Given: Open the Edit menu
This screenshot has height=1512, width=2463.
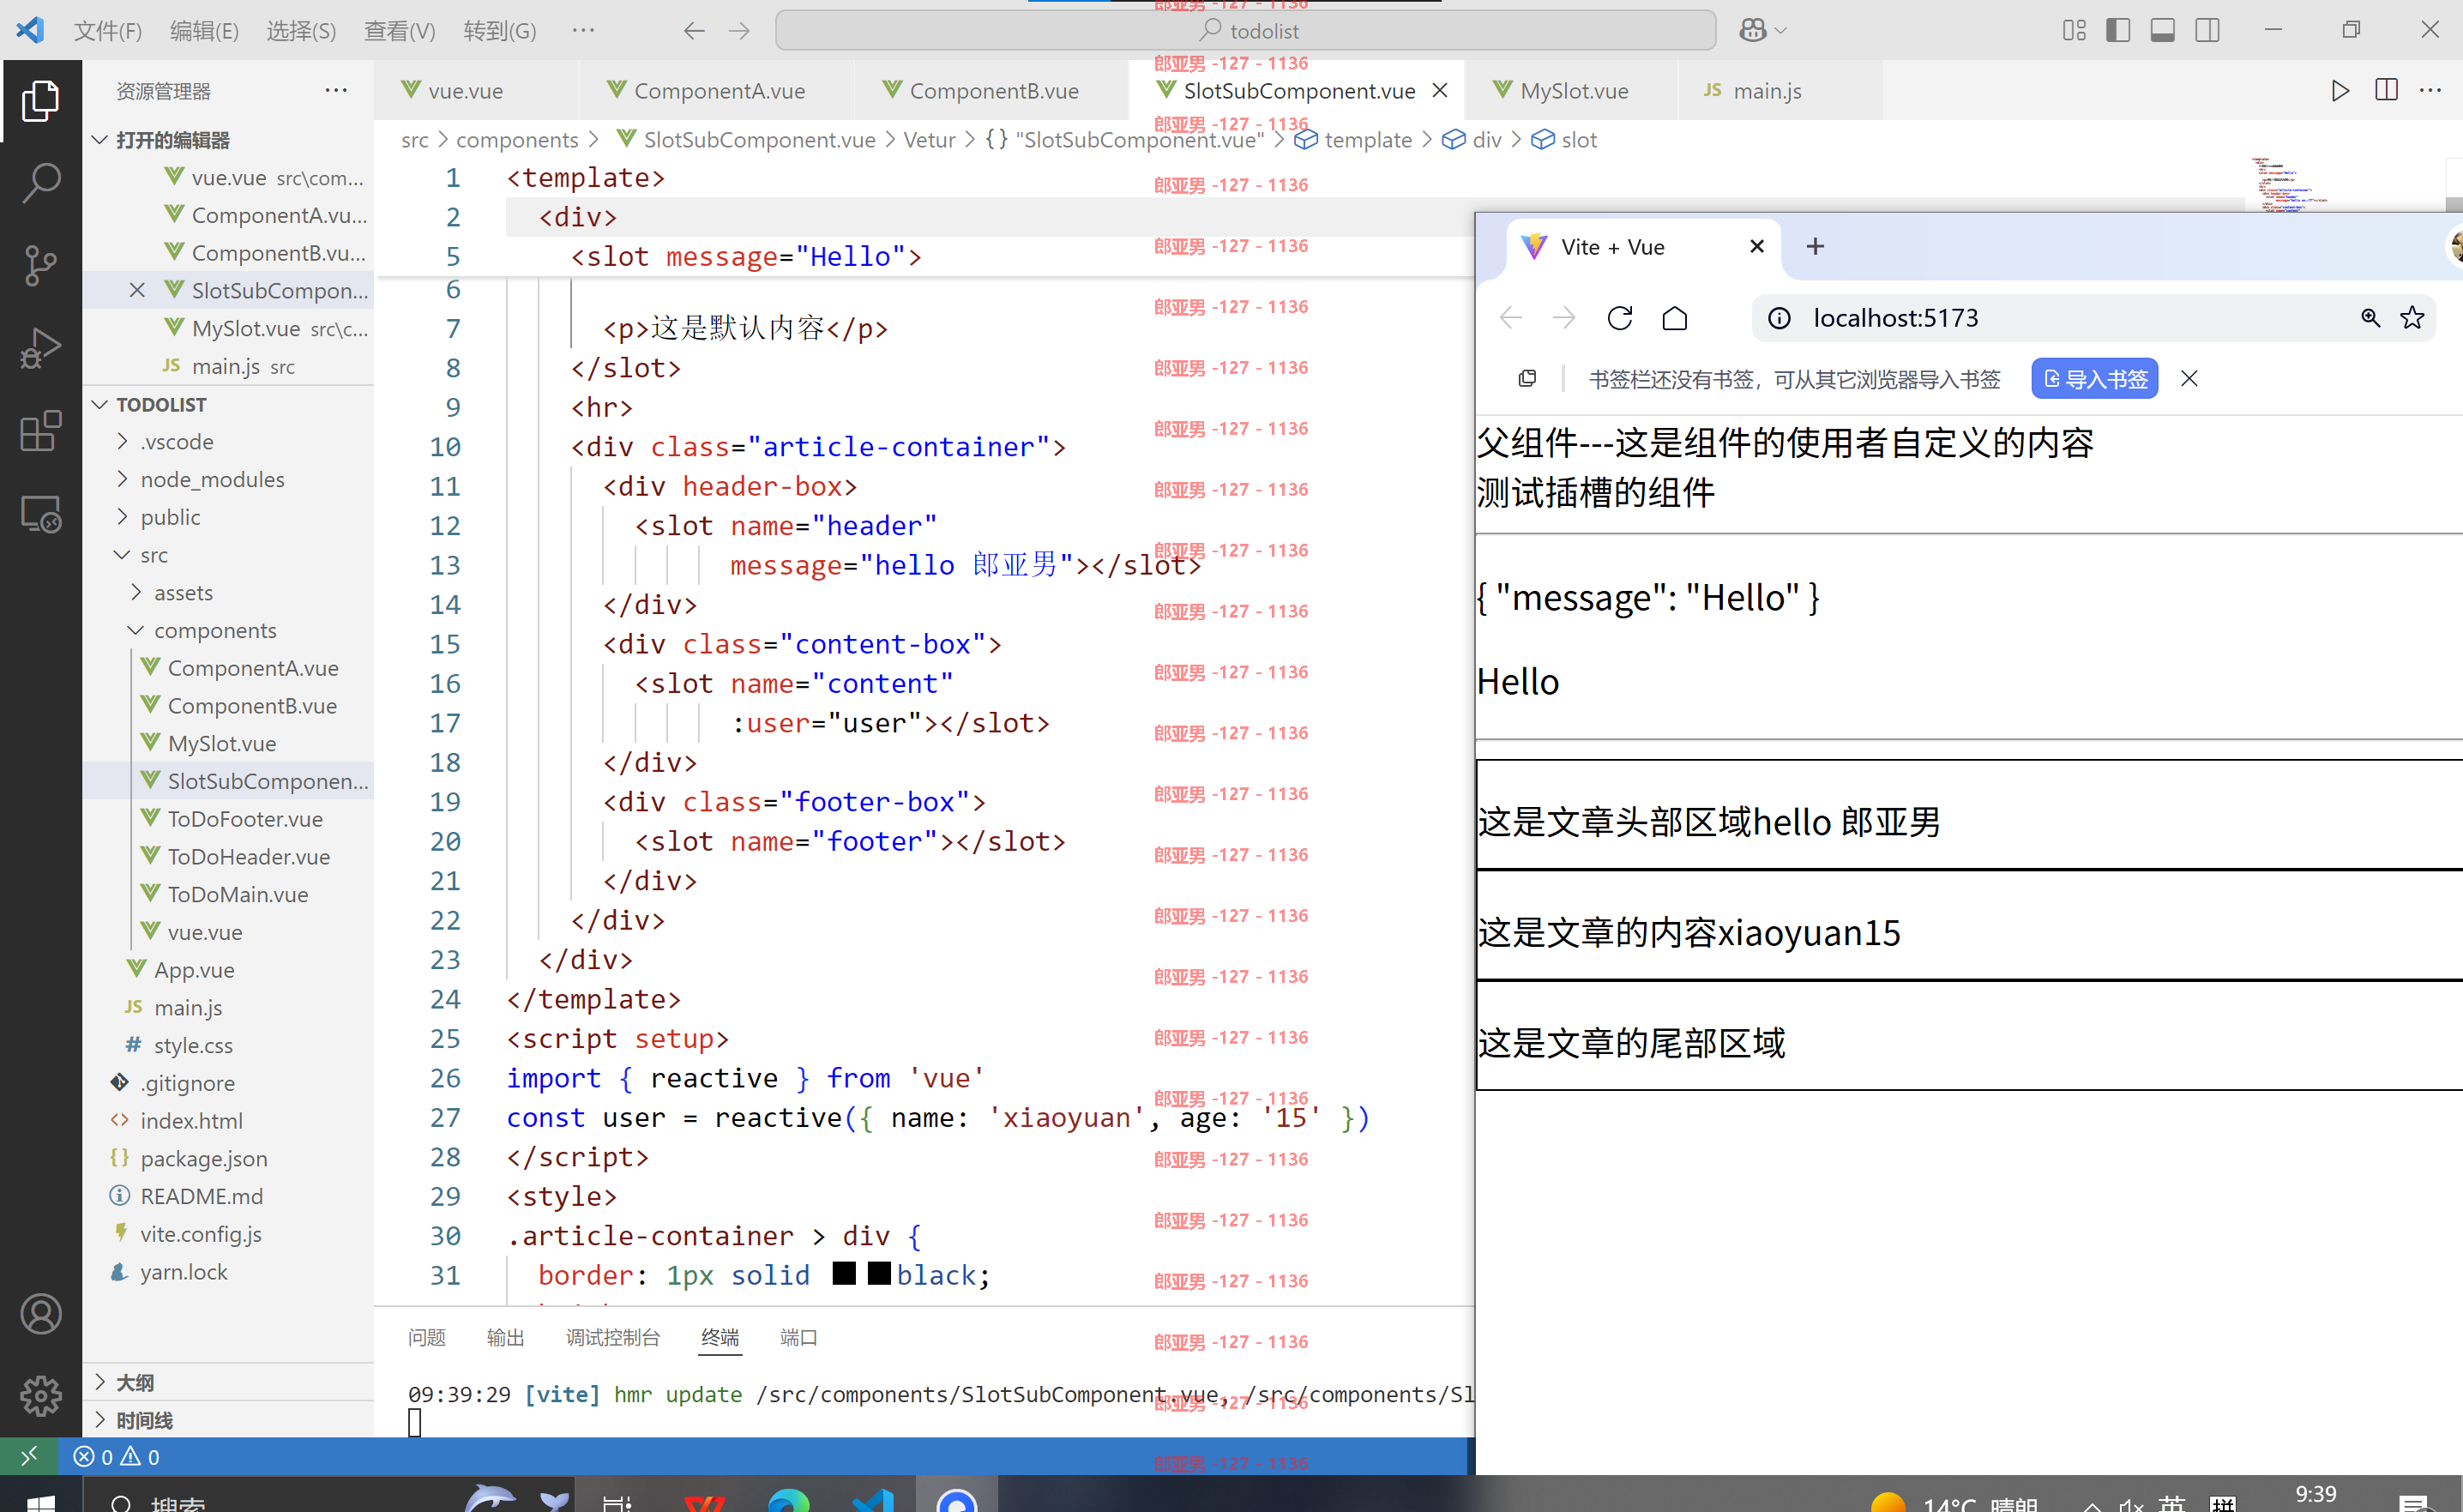Looking at the screenshot, I should pyautogui.click(x=204, y=31).
